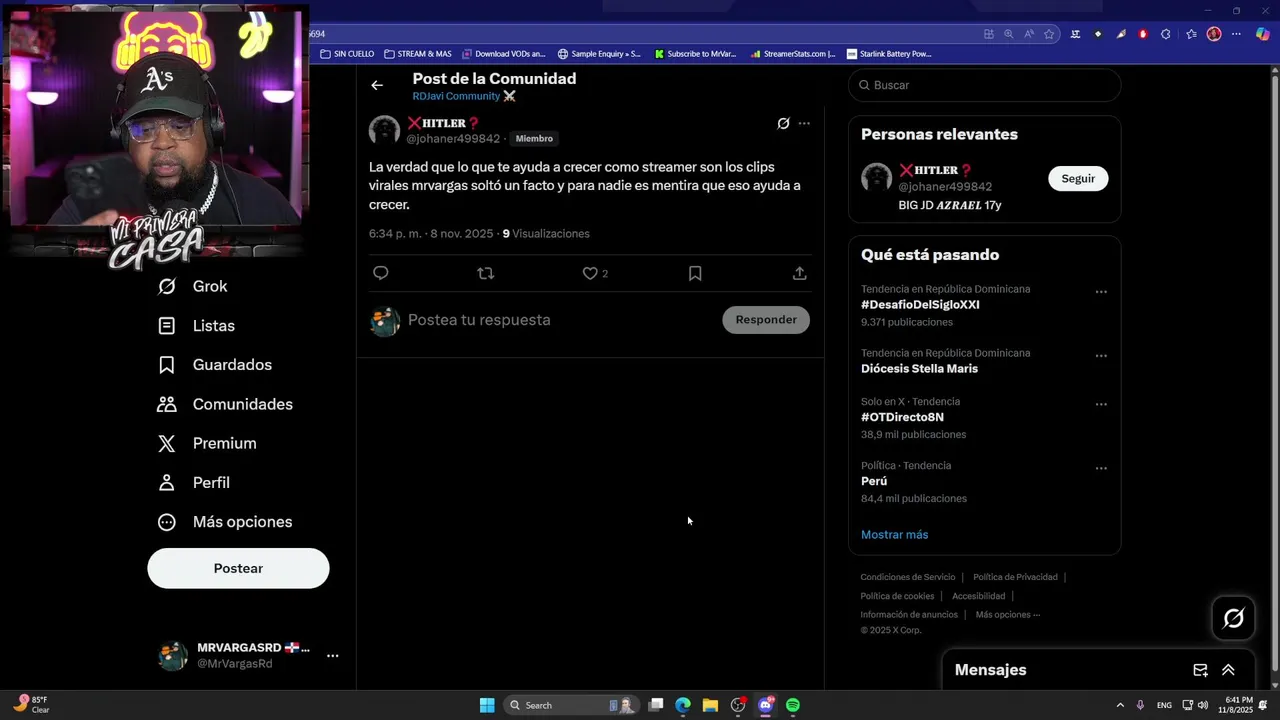This screenshot has height=720, width=1280.
Task: Open Condiciones de Servicio link
Action: (x=908, y=577)
